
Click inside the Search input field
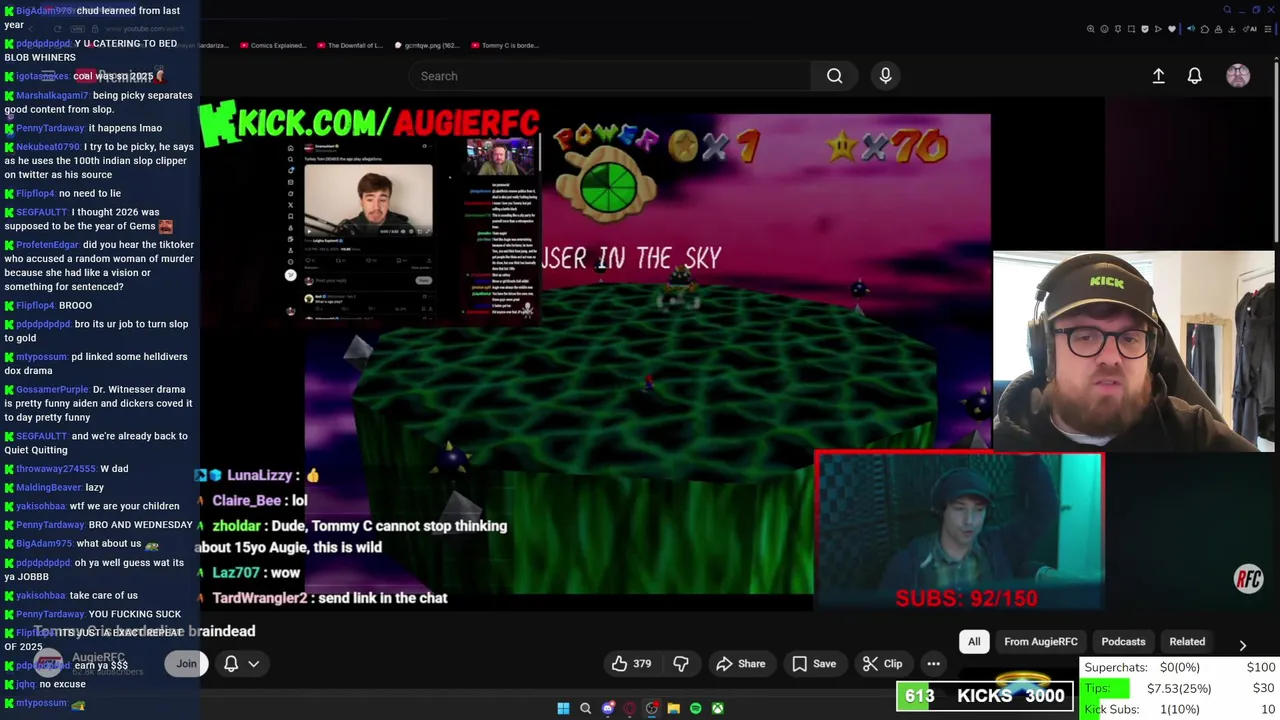[610, 76]
